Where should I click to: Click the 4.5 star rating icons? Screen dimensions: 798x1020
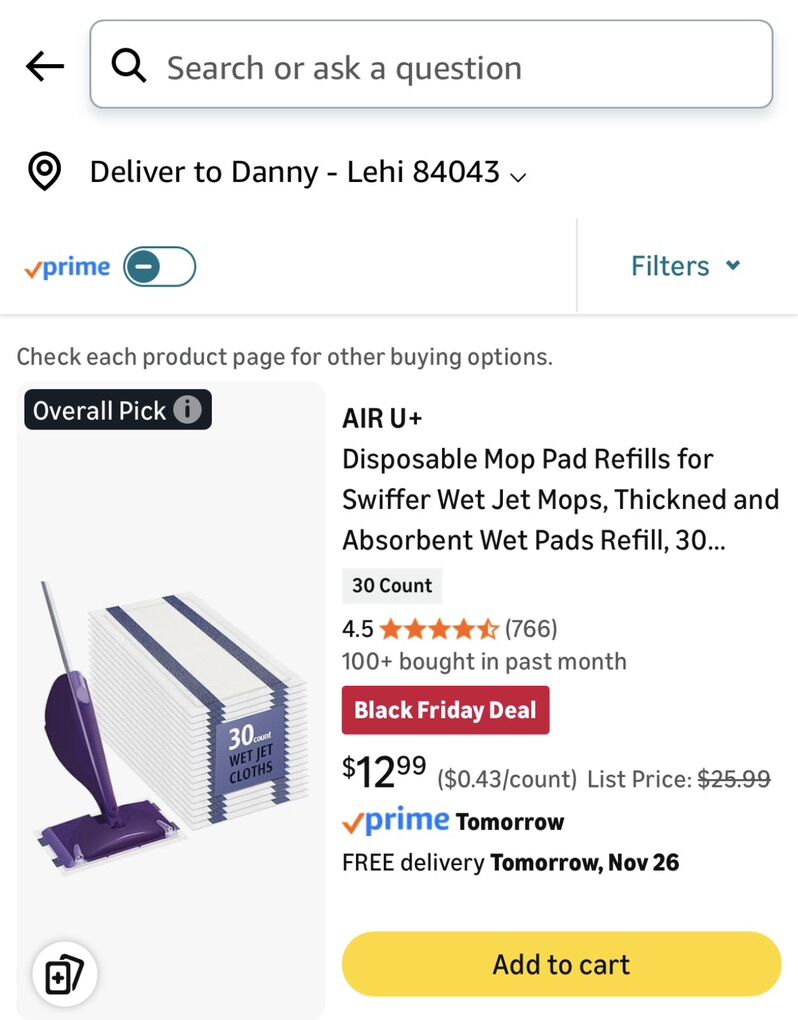pyautogui.click(x=438, y=629)
